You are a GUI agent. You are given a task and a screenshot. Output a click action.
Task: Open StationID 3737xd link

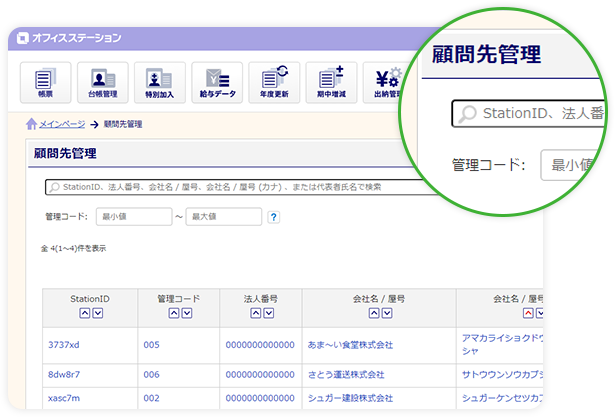pyautogui.click(x=64, y=345)
